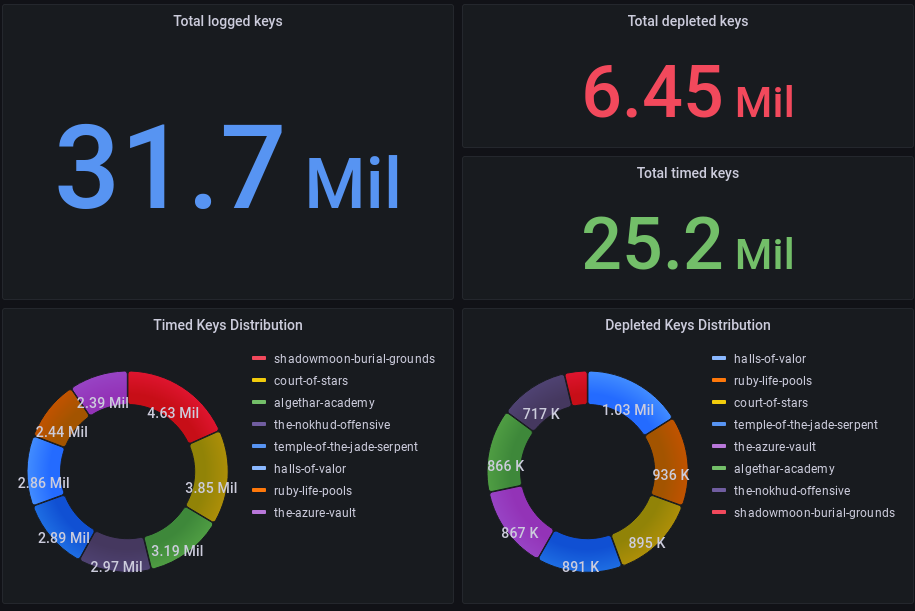Pick green swatch beside algethar-academy in Depleted Keys legend

[x=719, y=469]
